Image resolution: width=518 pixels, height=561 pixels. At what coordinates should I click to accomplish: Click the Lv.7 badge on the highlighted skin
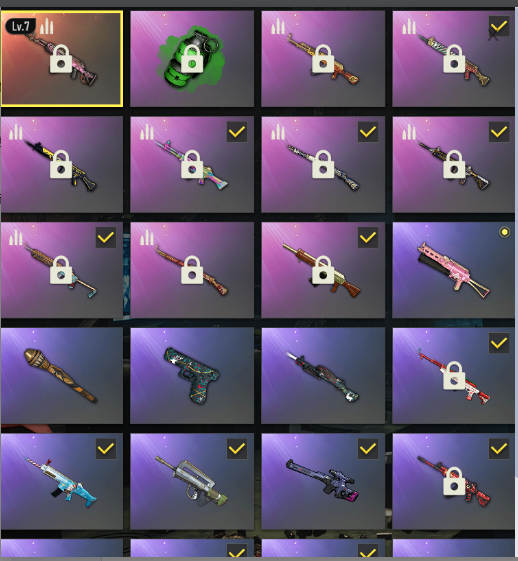[x=20, y=26]
